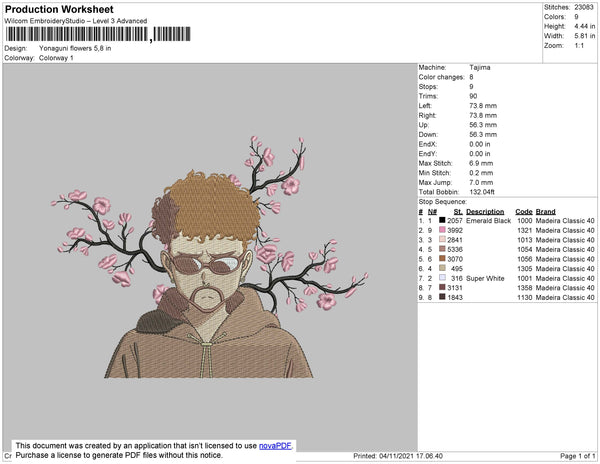Image resolution: width=600 pixels, height=464 pixels.
Task: Select thread code 1054 in row 4
Action: pyautogui.click(x=525, y=249)
